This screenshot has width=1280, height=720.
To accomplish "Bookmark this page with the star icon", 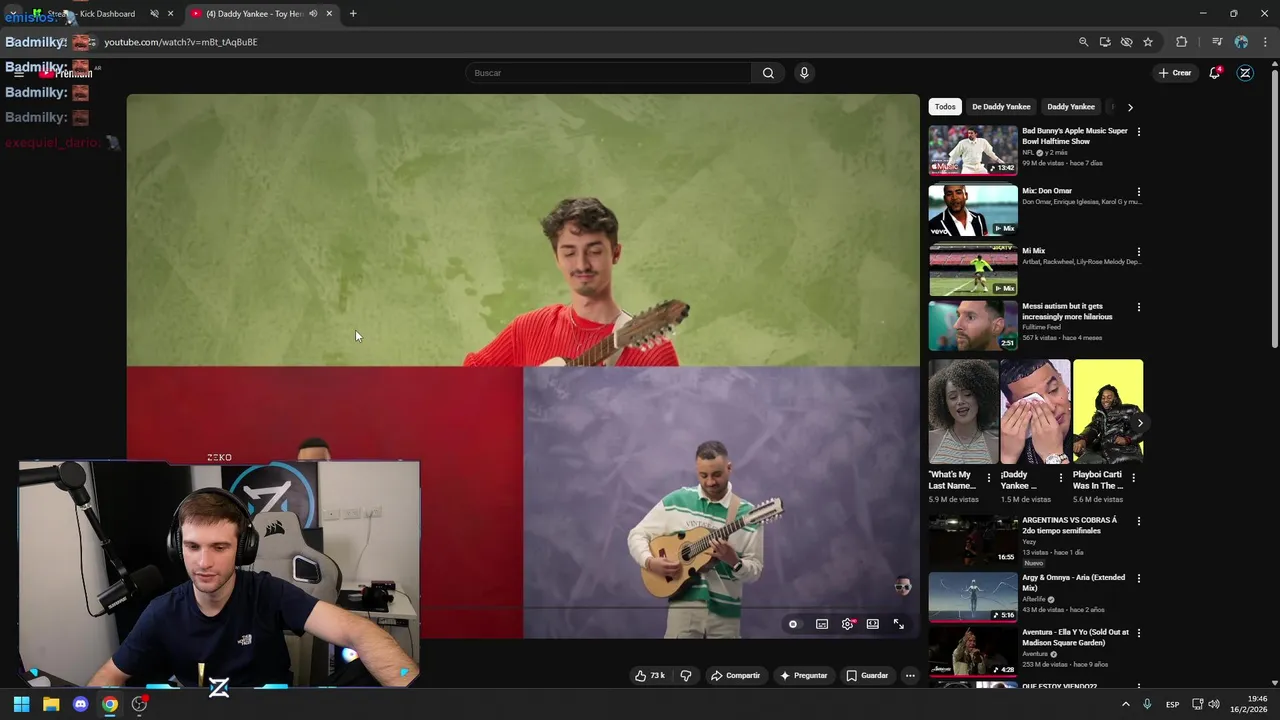I will (x=1148, y=42).
